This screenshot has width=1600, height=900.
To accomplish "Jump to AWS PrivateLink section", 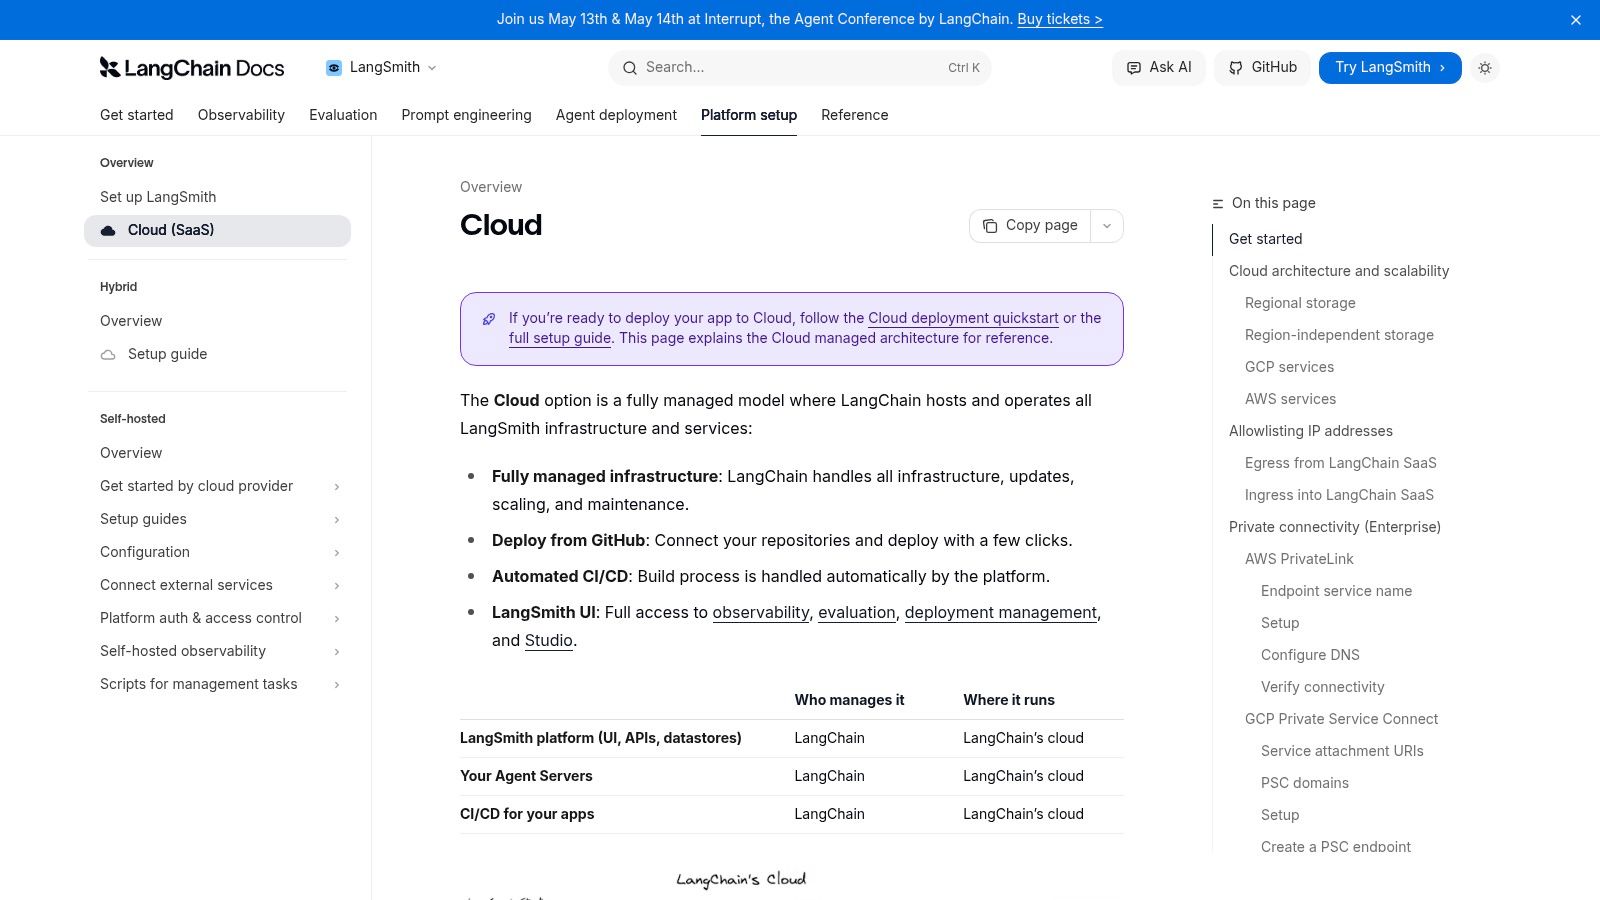I will click(x=1299, y=559).
